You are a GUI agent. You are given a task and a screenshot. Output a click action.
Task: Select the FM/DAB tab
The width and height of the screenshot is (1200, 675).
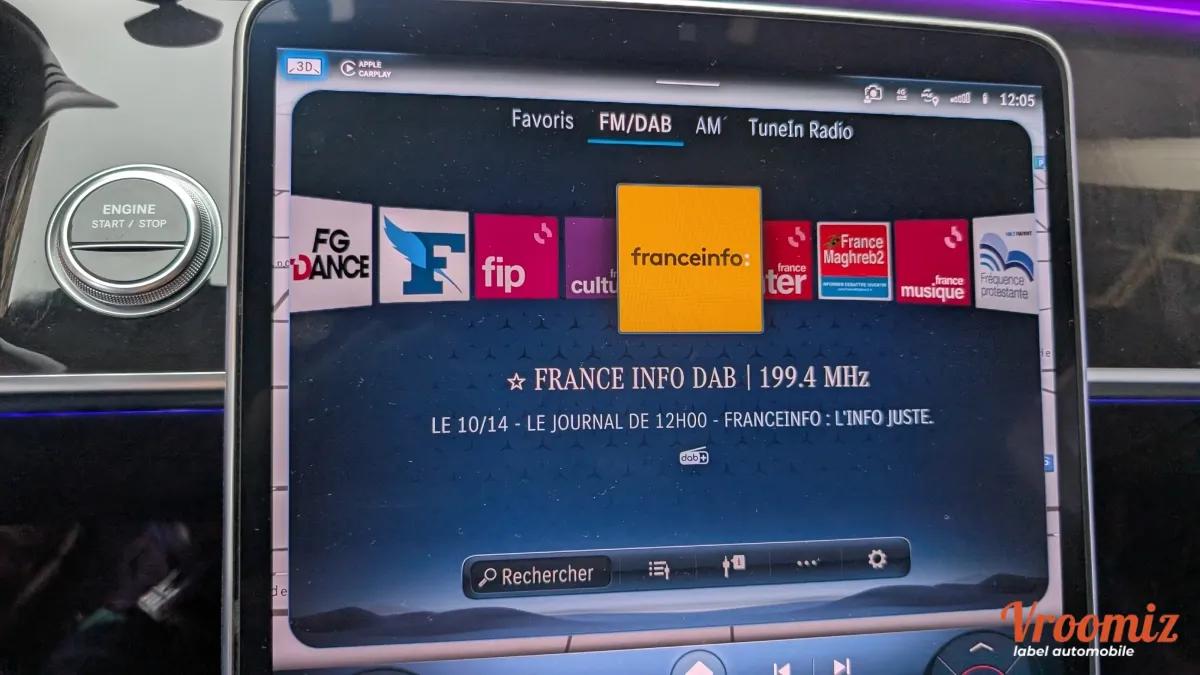(635, 124)
